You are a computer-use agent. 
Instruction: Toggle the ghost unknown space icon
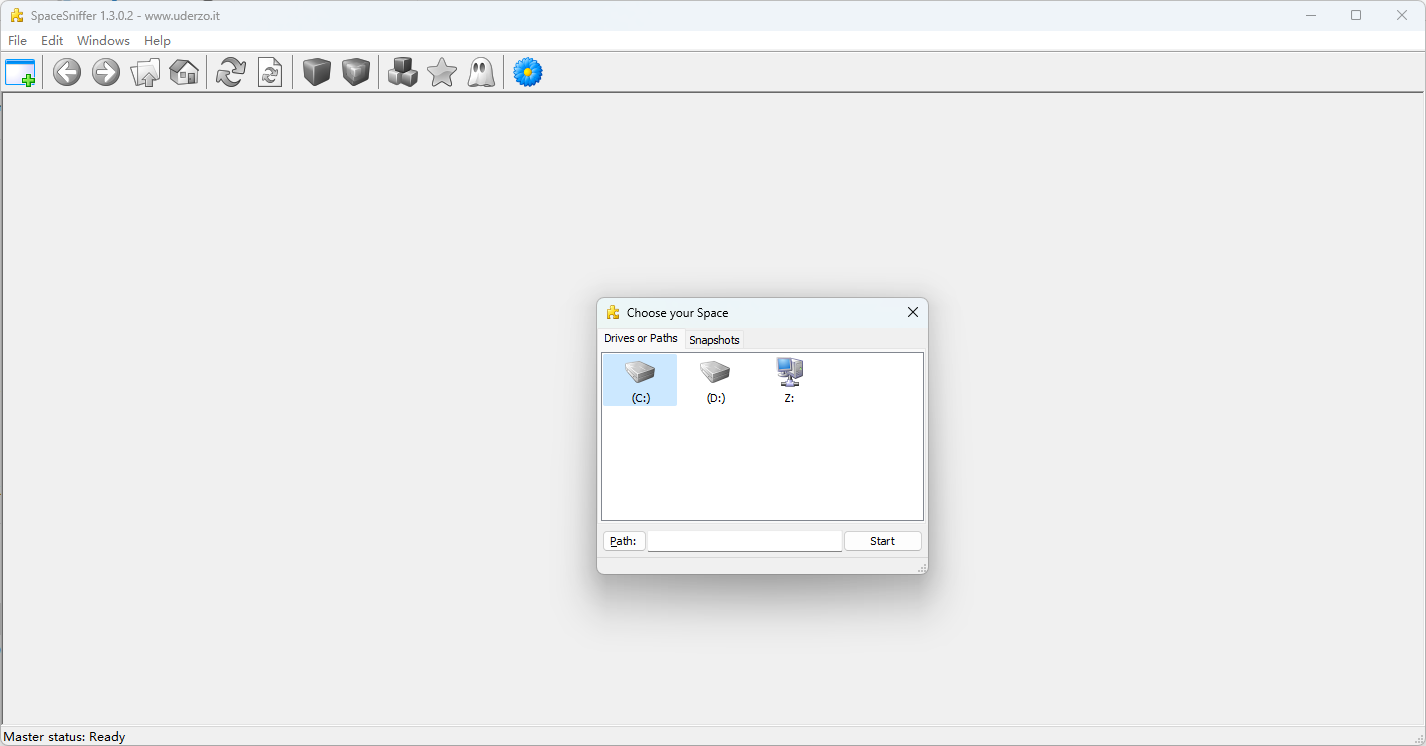(481, 73)
